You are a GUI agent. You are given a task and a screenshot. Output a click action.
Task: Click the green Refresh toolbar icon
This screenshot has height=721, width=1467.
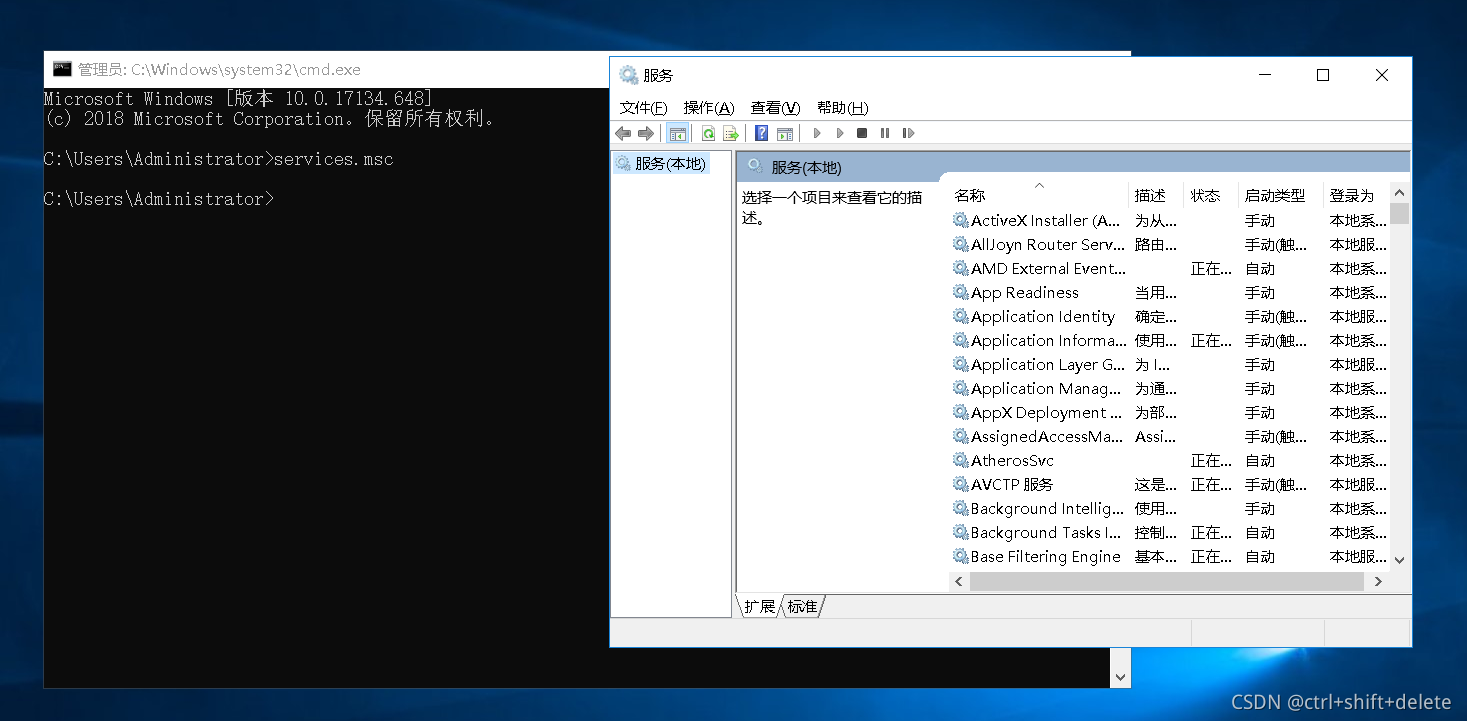708,133
